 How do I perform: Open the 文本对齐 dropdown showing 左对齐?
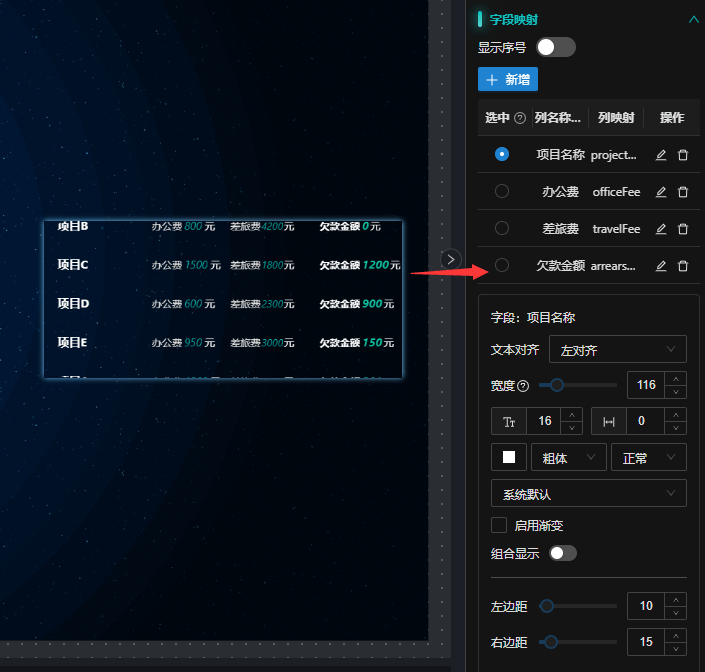pos(617,350)
